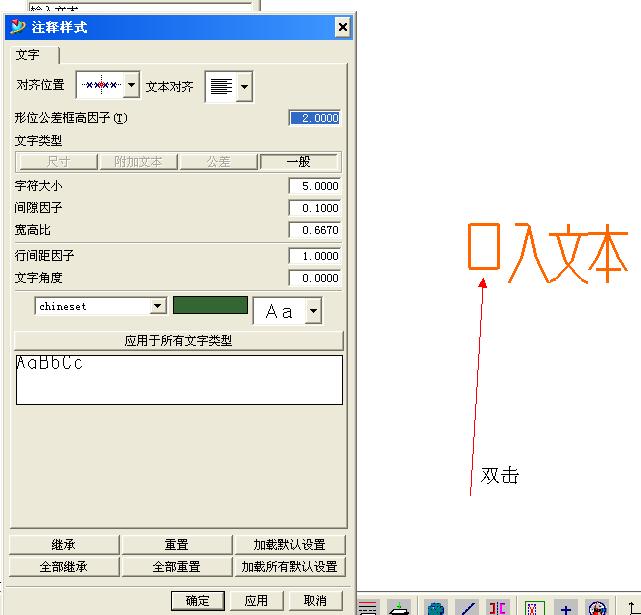This screenshot has width=641, height=615.
Task: Click the 全部重置 button
Action: point(177,567)
